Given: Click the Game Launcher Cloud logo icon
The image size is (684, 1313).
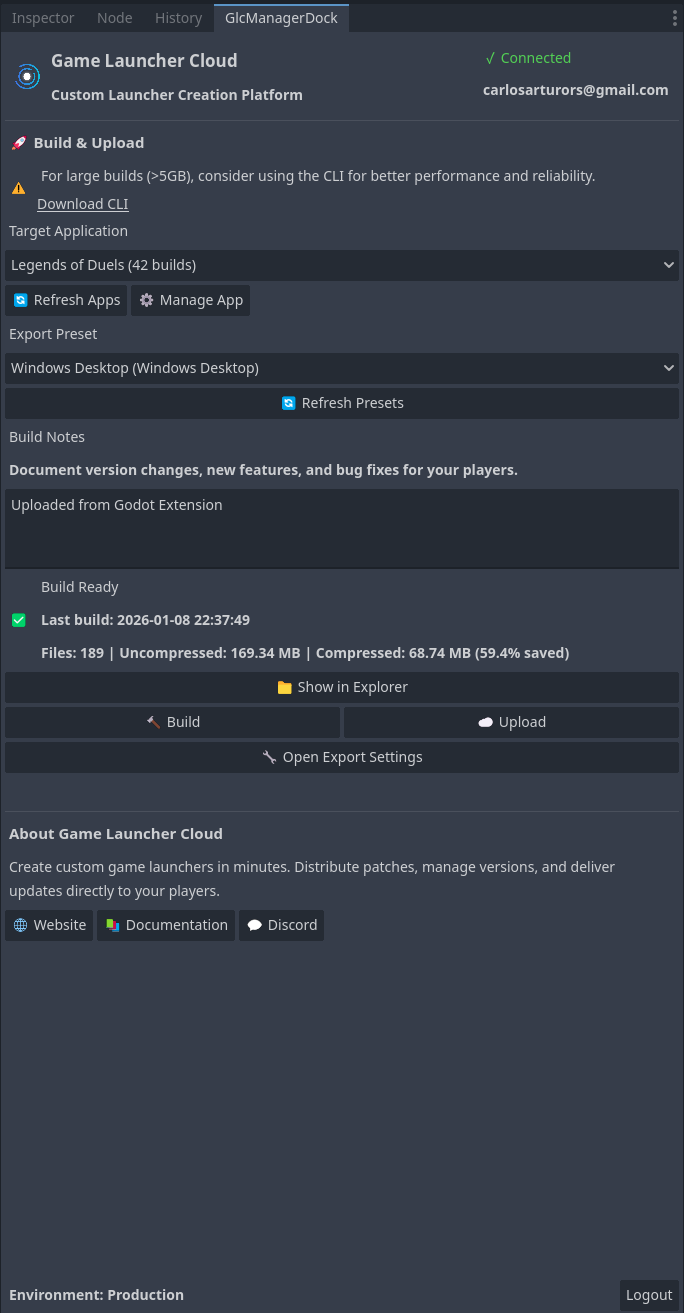Looking at the screenshot, I should 27,76.
